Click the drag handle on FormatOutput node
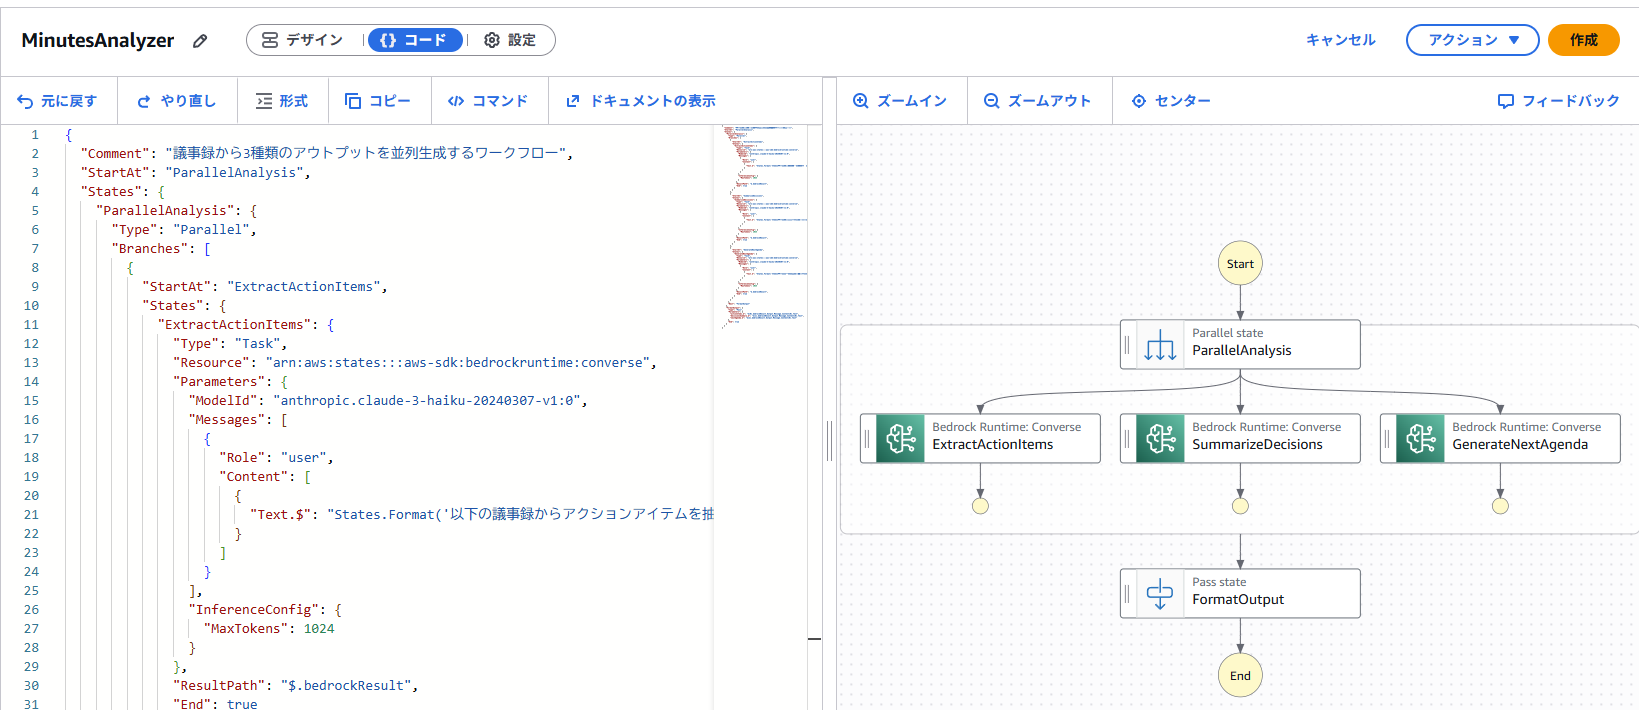1639x710 pixels. (x=1128, y=593)
